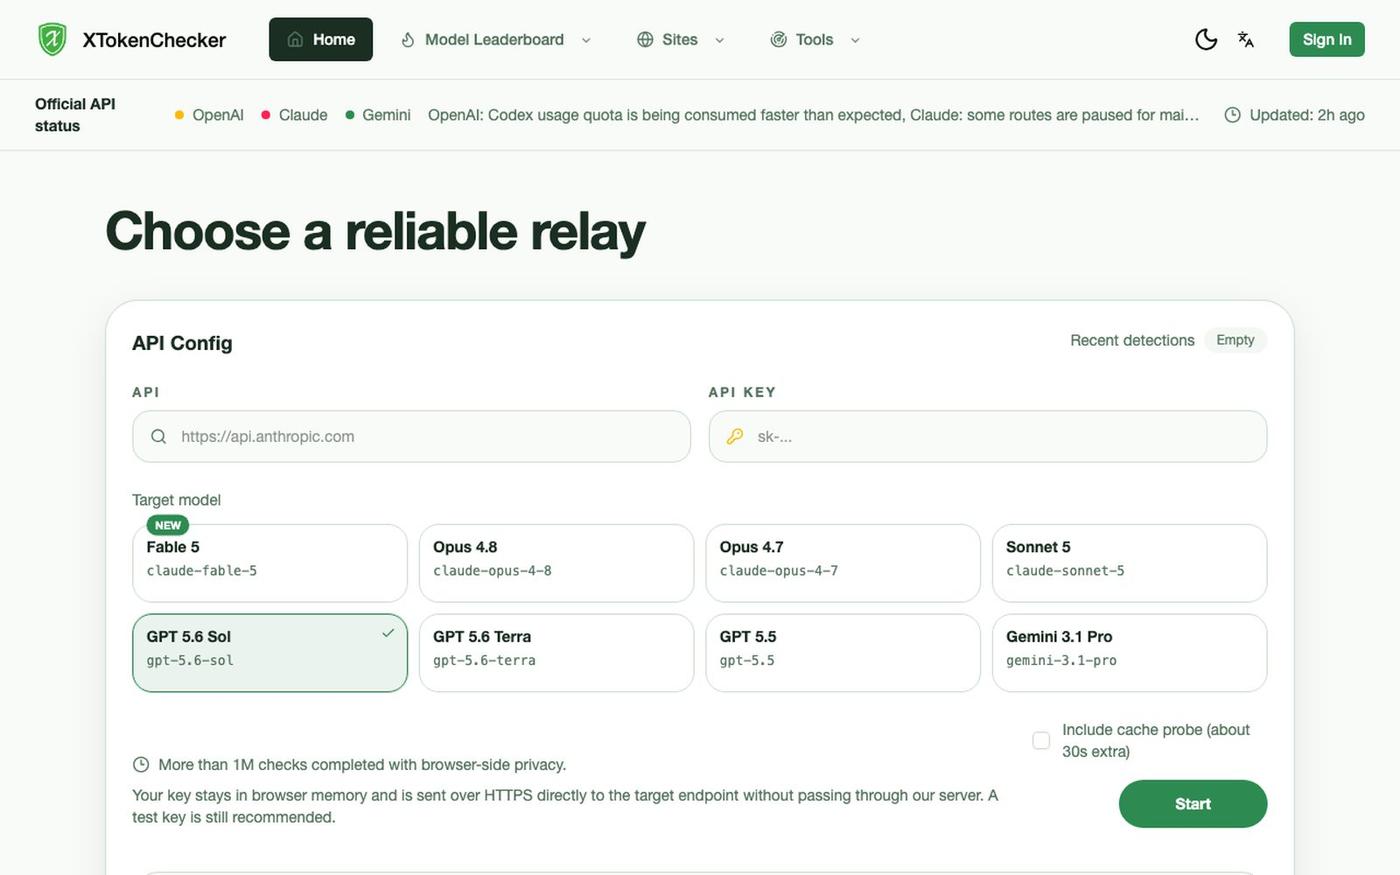Click the 'Updated: 2h ago' text
This screenshot has width=1400, height=875.
pyautogui.click(x=1307, y=115)
